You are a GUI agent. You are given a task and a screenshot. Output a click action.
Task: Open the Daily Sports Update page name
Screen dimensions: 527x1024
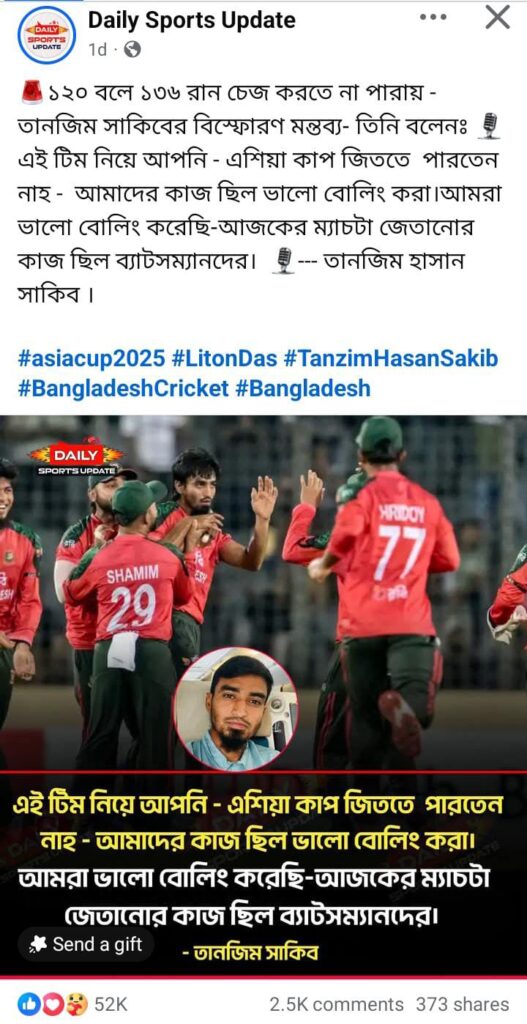(191, 21)
